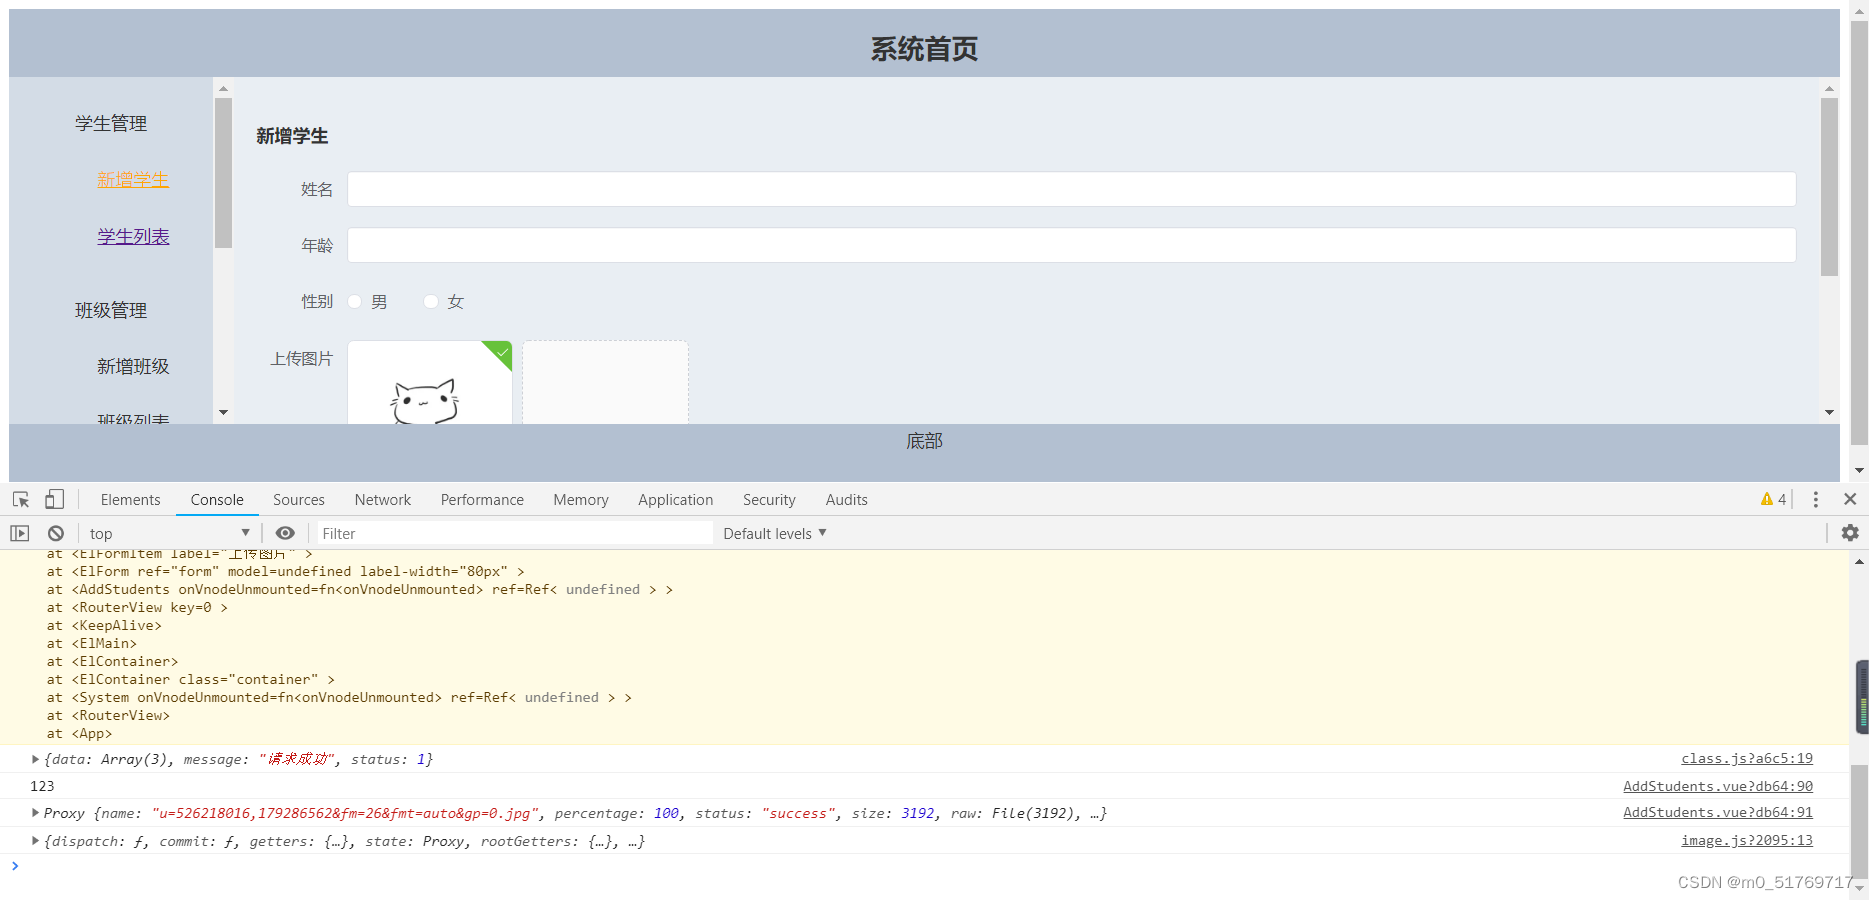Open class.js?a6c5:19 source link

tap(1747, 759)
